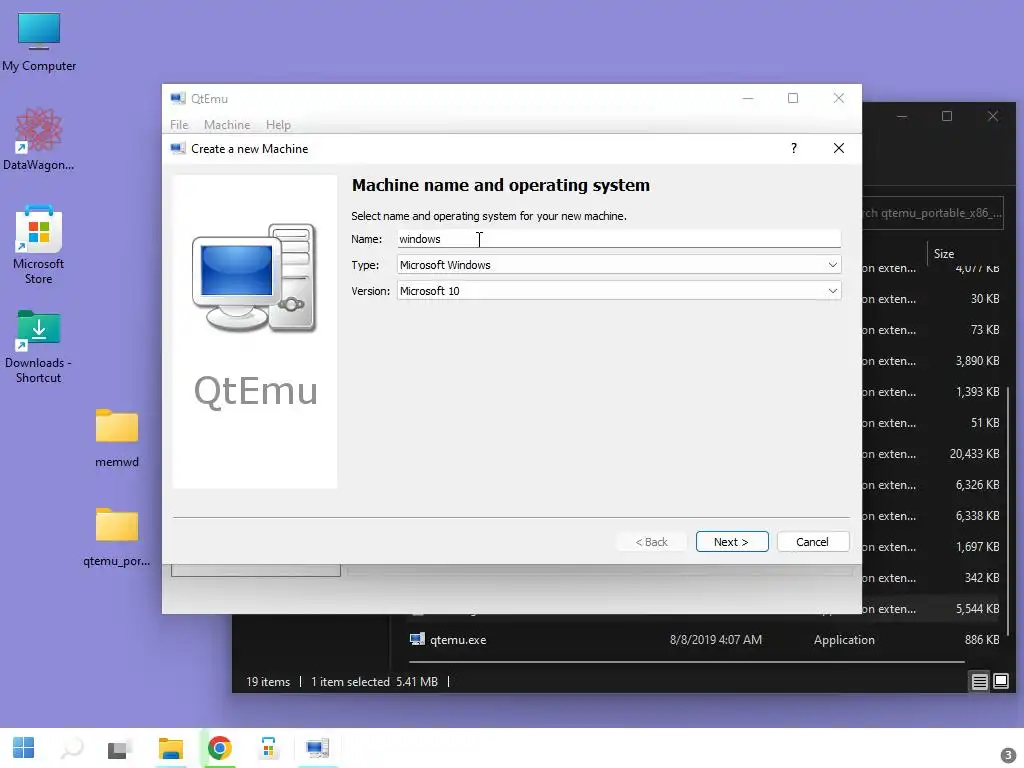1024x768 pixels.
Task: Open Task View in the taskbar
Action: (121, 748)
